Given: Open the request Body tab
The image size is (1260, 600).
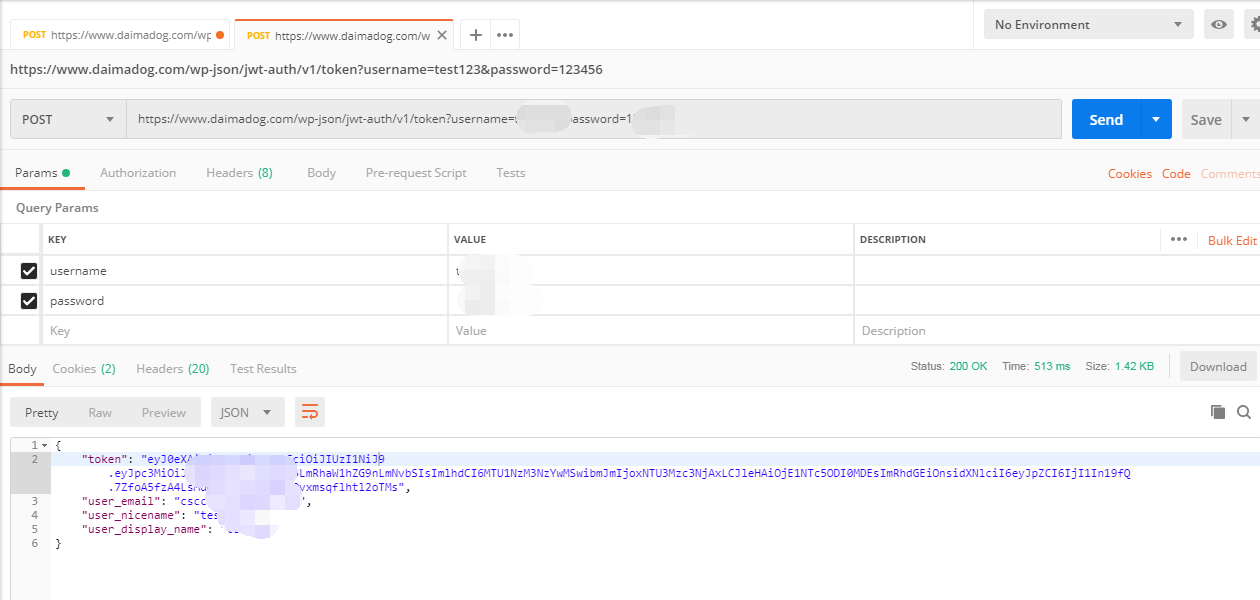Looking at the screenshot, I should (x=321, y=173).
